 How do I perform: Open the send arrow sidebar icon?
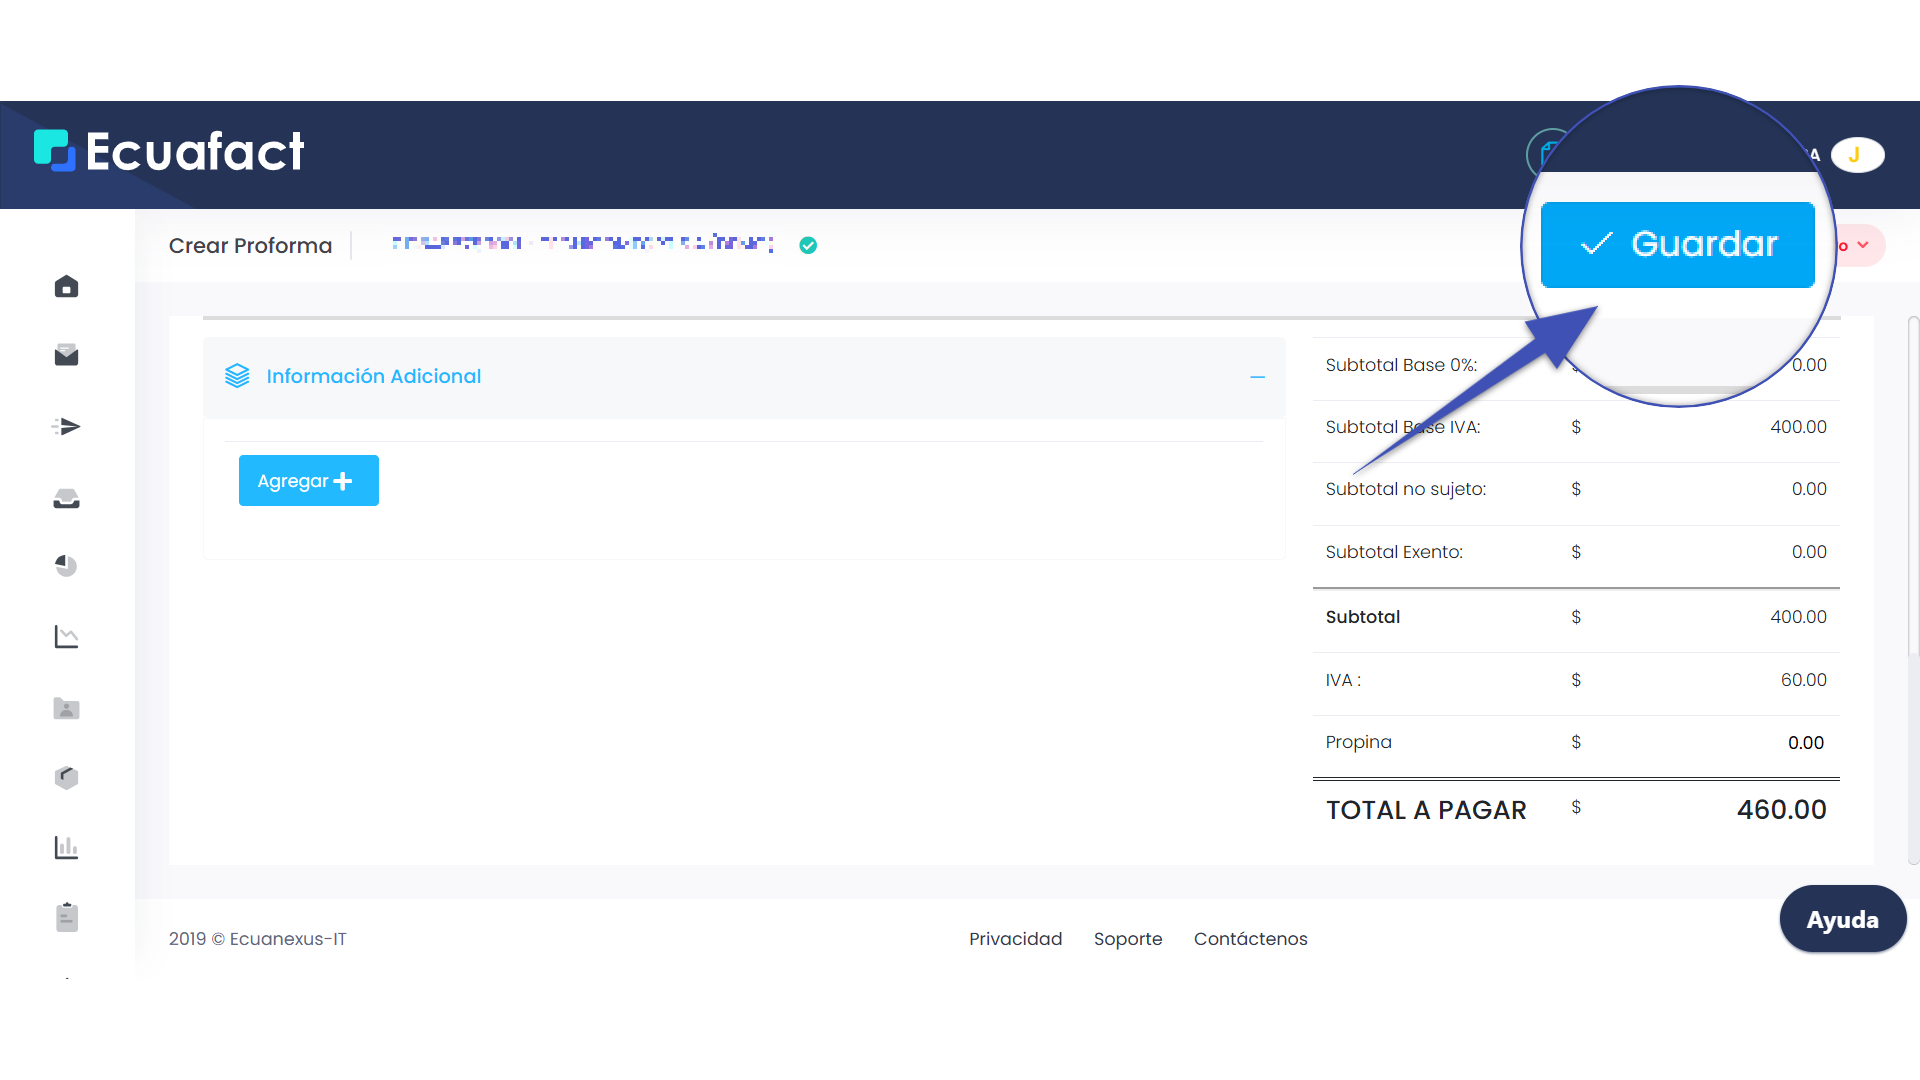click(66, 427)
